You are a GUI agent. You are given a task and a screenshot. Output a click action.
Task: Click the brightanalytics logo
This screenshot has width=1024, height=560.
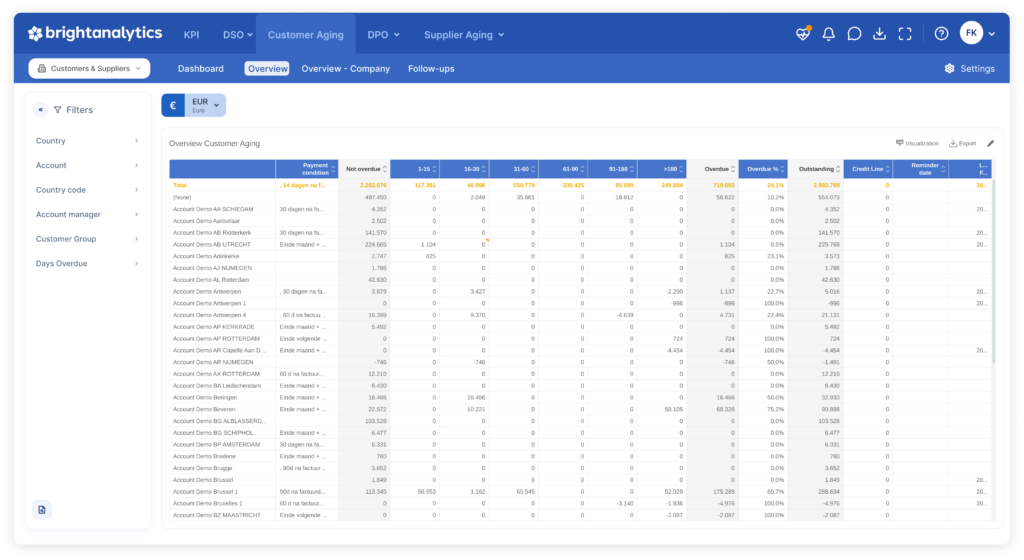95,33
